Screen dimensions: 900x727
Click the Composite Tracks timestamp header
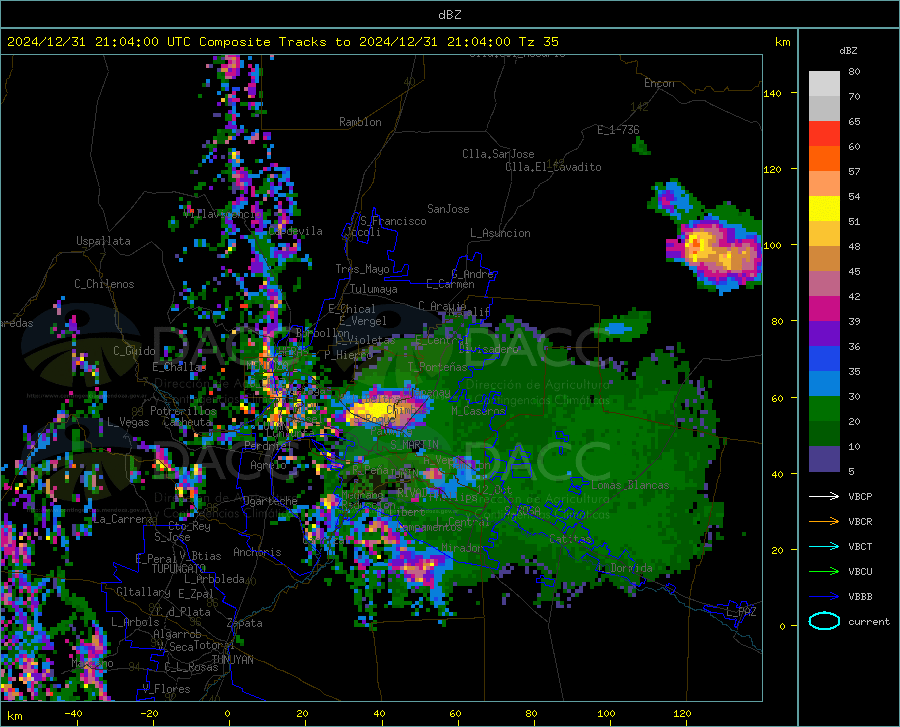click(282, 42)
